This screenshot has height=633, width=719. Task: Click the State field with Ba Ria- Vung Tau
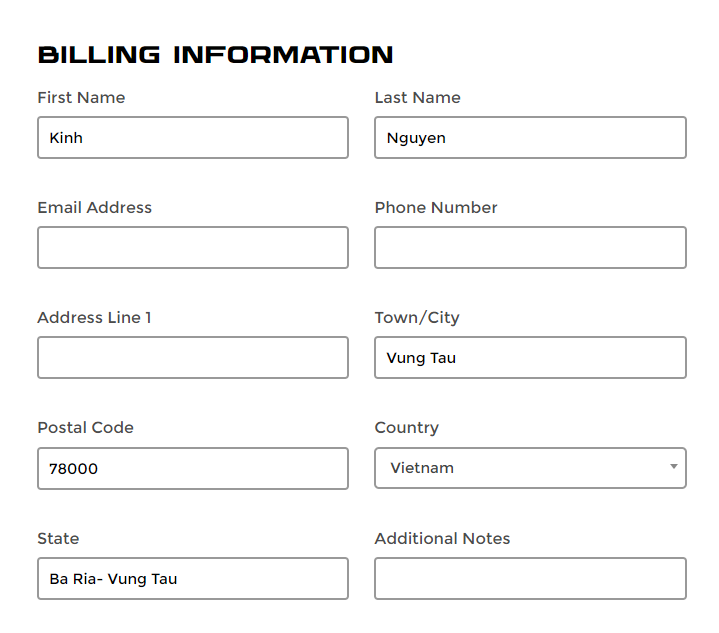click(193, 578)
